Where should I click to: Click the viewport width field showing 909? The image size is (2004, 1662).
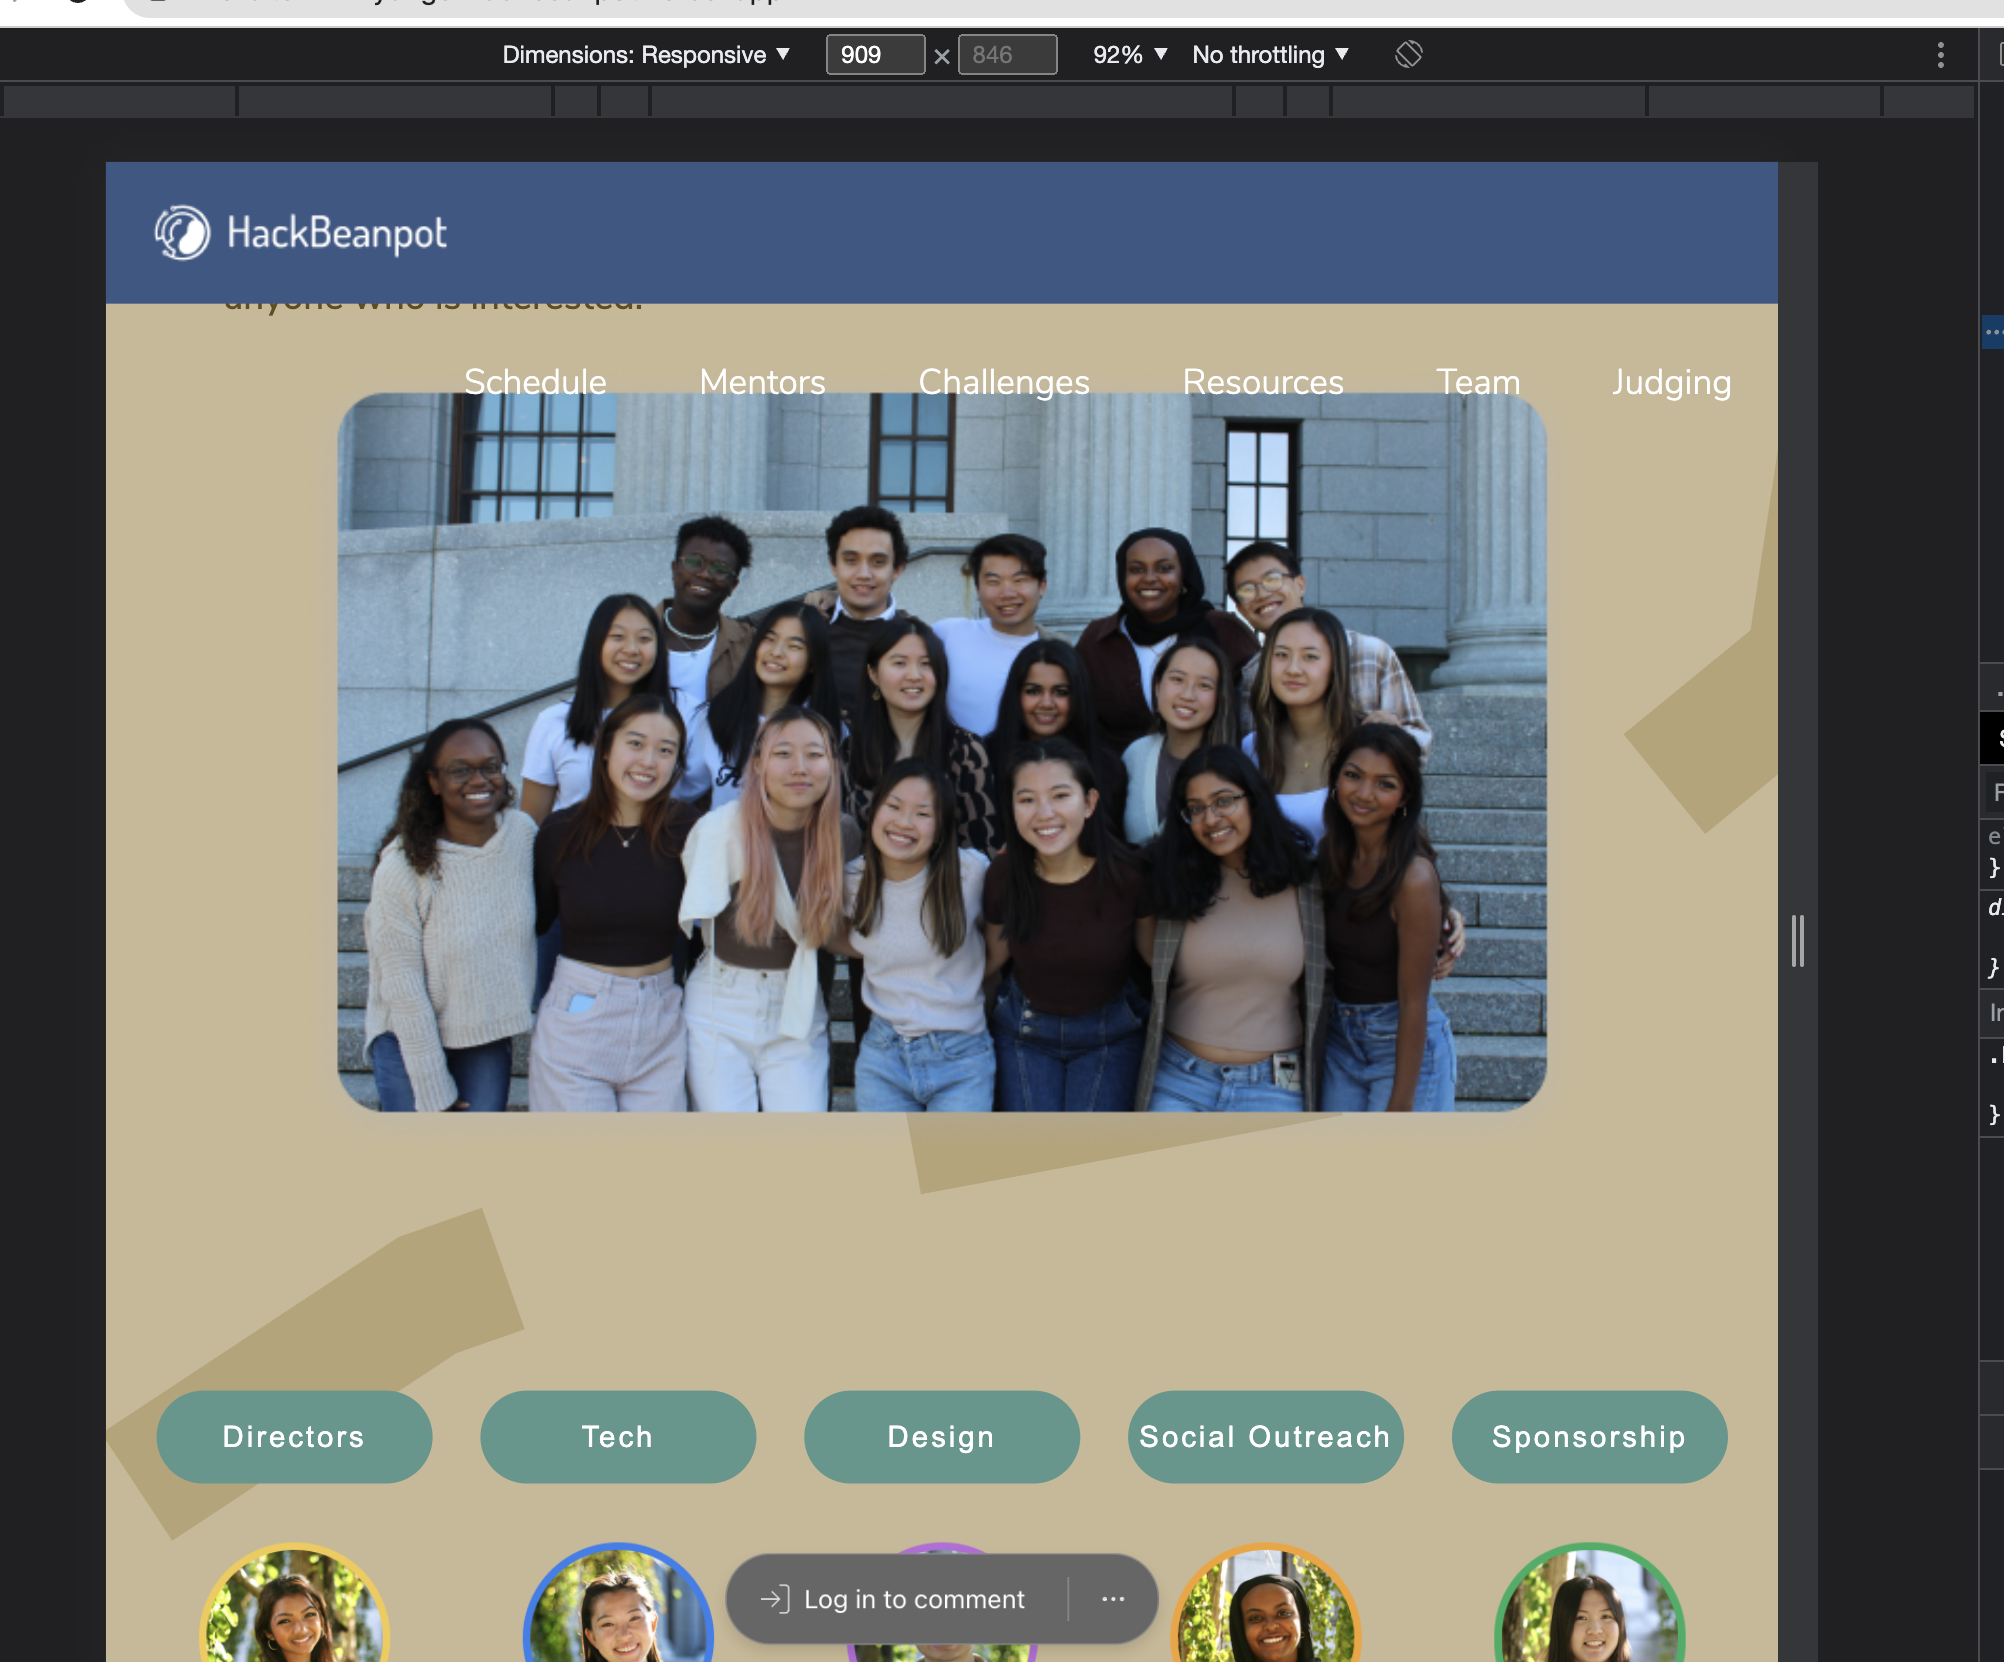[875, 55]
